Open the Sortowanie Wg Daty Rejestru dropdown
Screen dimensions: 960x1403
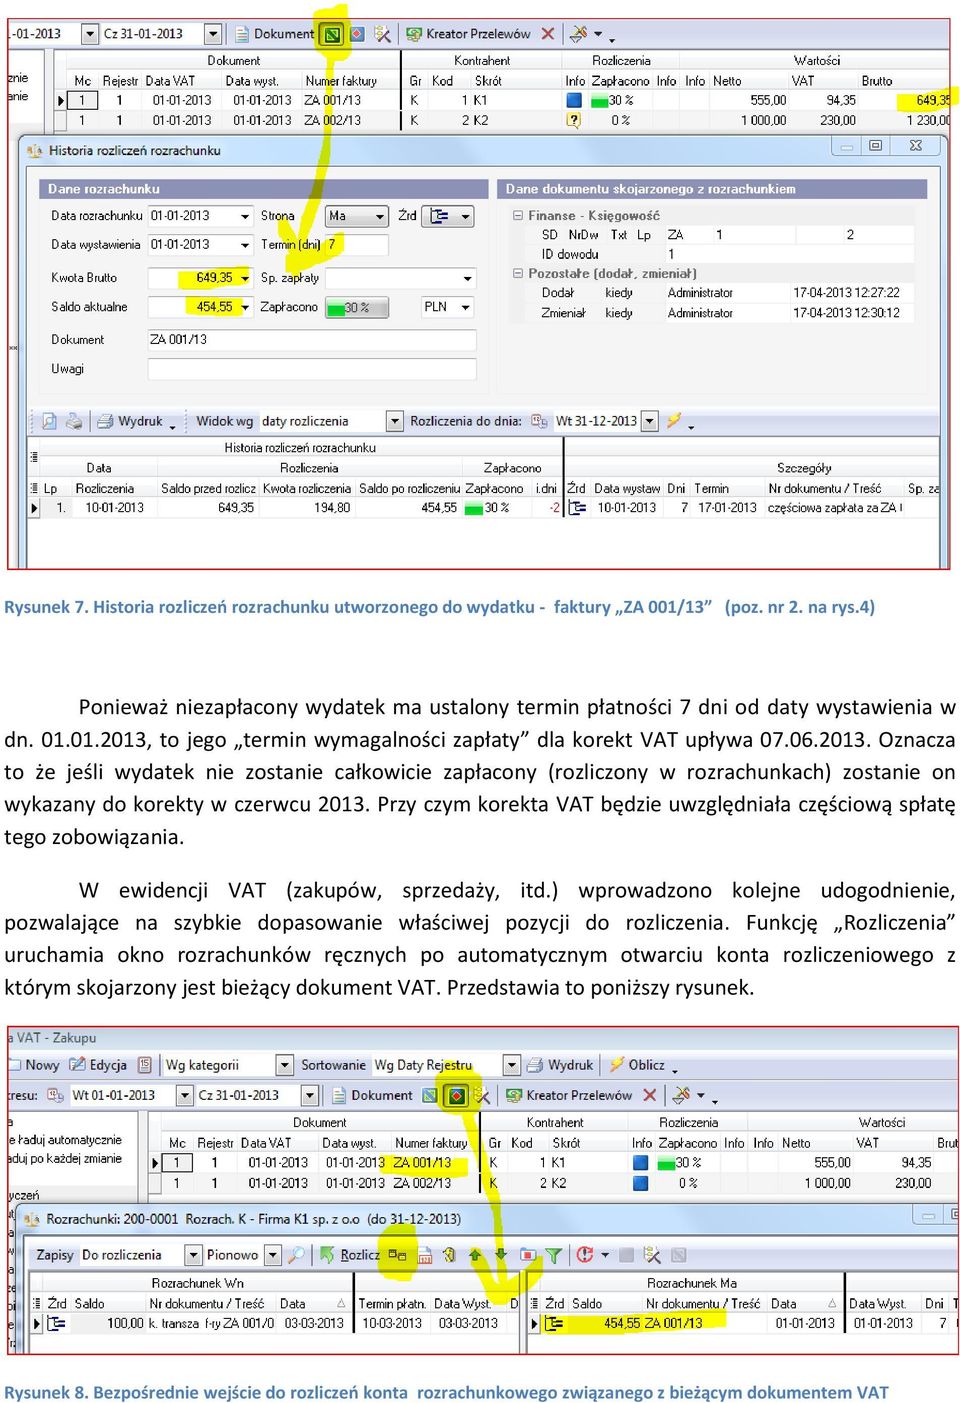pos(512,1065)
